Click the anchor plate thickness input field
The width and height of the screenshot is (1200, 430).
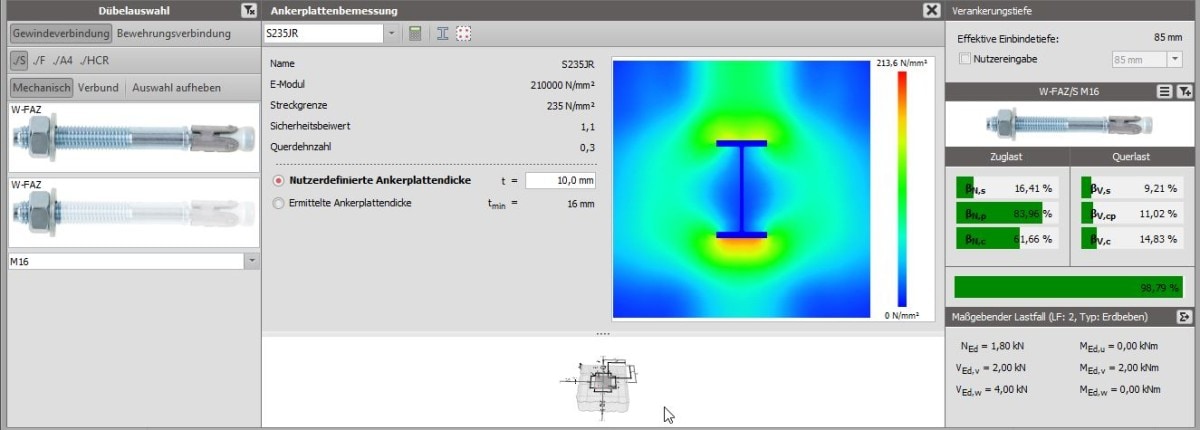click(x=560, y=181)
